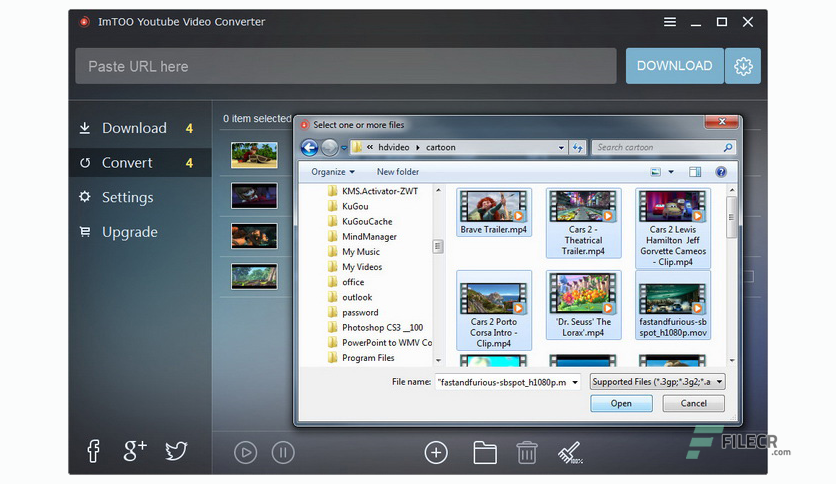This screenshot has width=836, height=484.
Task: Click the broom clear list icon
Action: tap(569, 453)
